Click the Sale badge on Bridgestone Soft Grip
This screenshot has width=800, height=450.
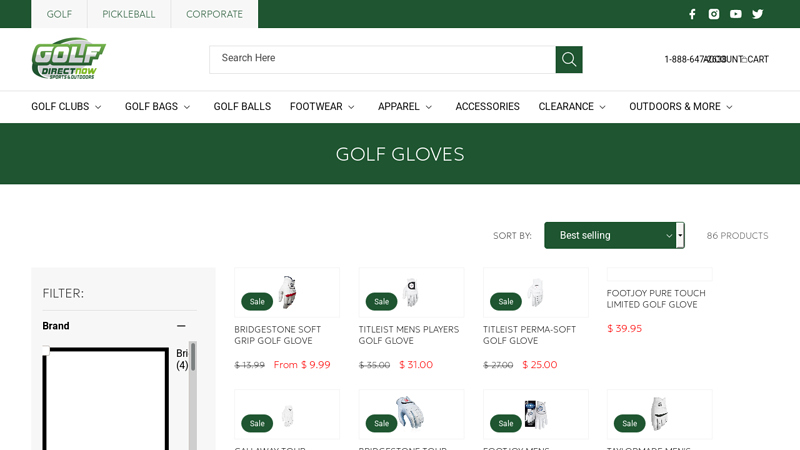click(x=257, y=302)
